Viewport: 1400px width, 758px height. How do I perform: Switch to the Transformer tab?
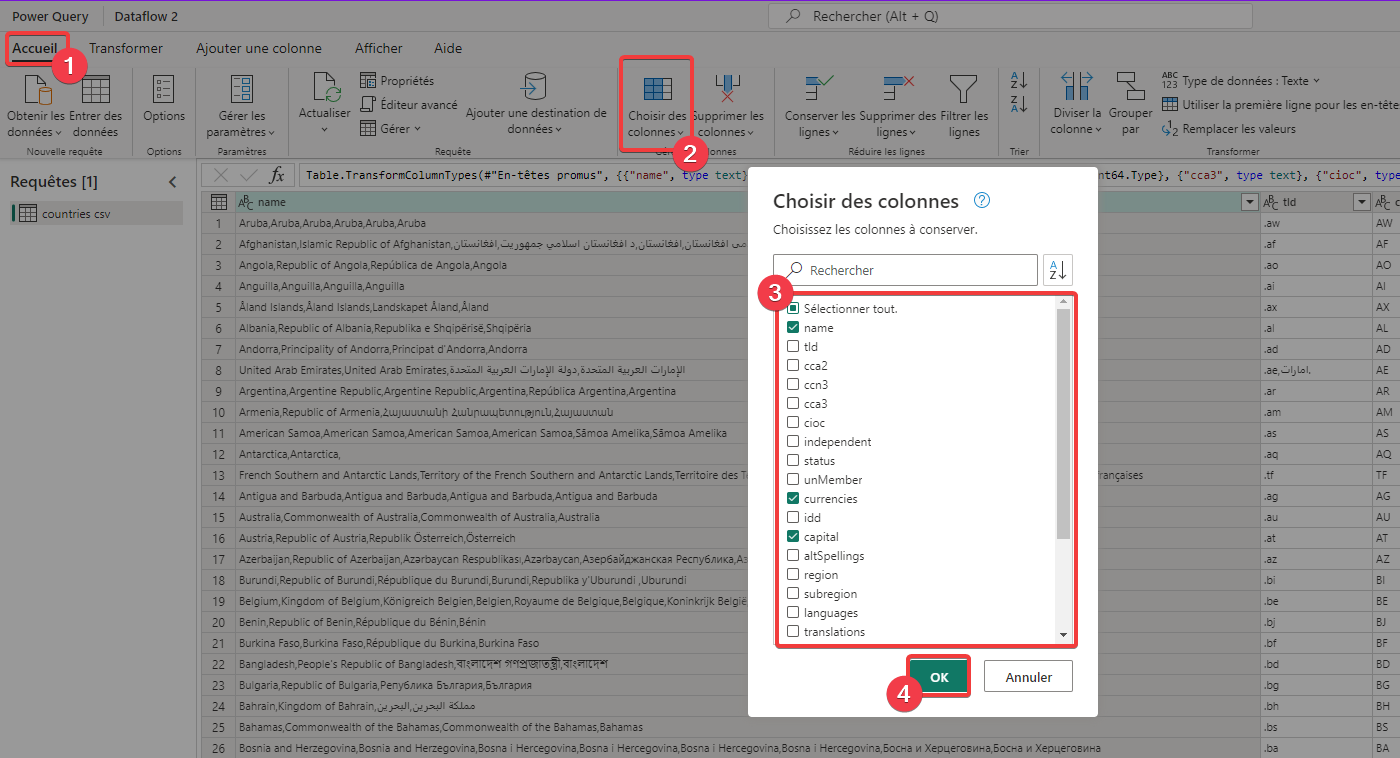(126, 48)
